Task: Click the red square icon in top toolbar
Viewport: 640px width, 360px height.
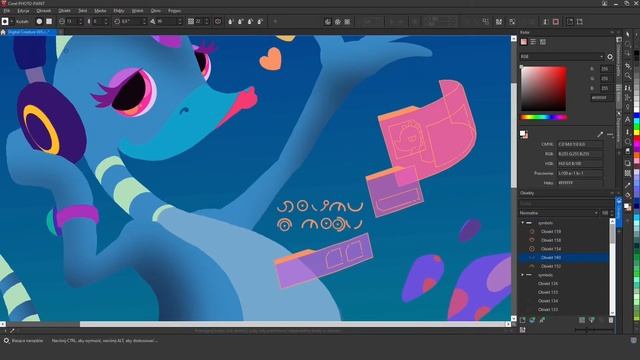Action: [x=556, y=22]
